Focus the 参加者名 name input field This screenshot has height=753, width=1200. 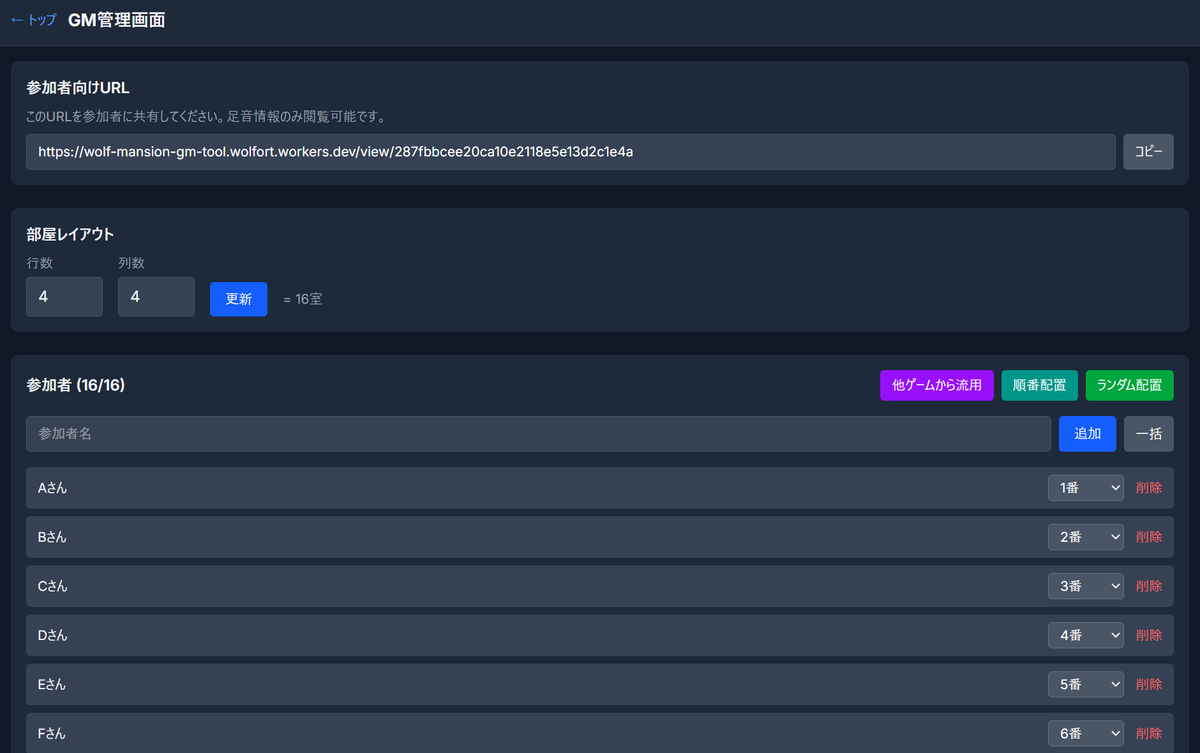[x=538, y=434]
